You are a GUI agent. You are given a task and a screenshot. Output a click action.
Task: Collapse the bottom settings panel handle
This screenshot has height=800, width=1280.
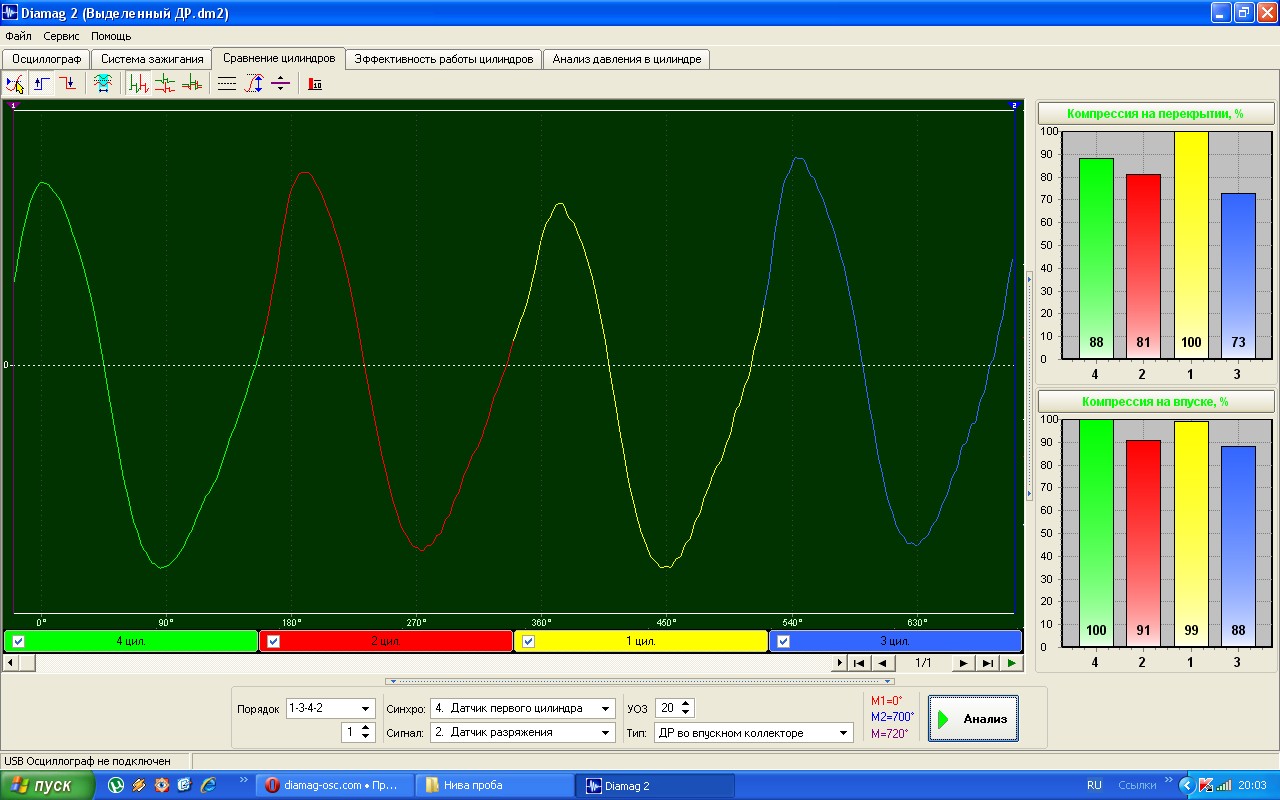pyautogui.click(x=640, y=681)
